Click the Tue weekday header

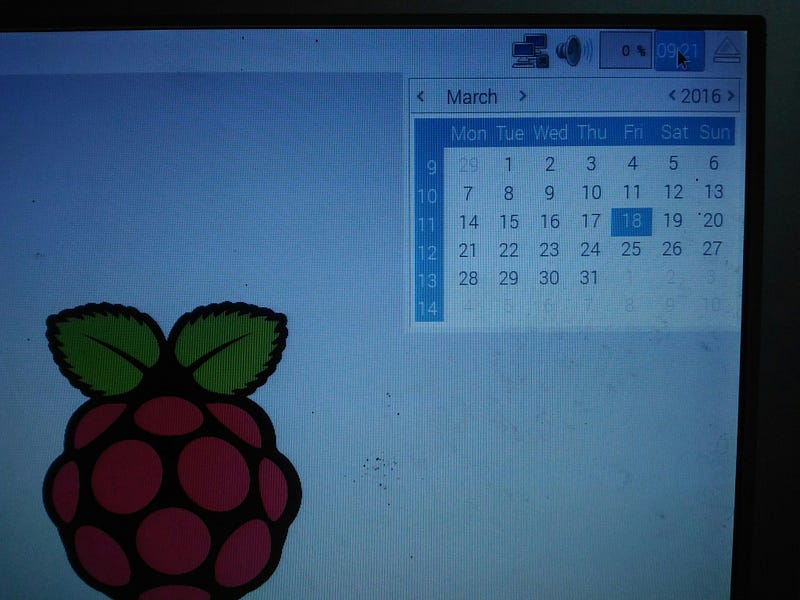pos(510,134)
